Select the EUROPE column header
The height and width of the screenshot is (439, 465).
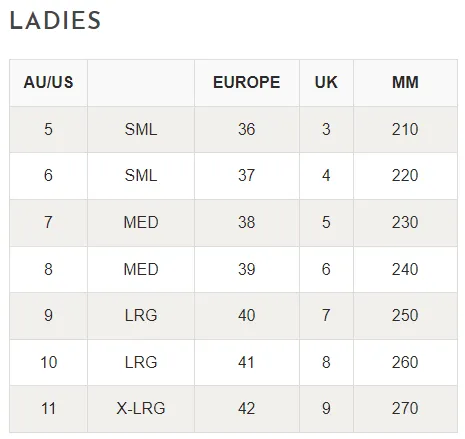pos(247,83)
